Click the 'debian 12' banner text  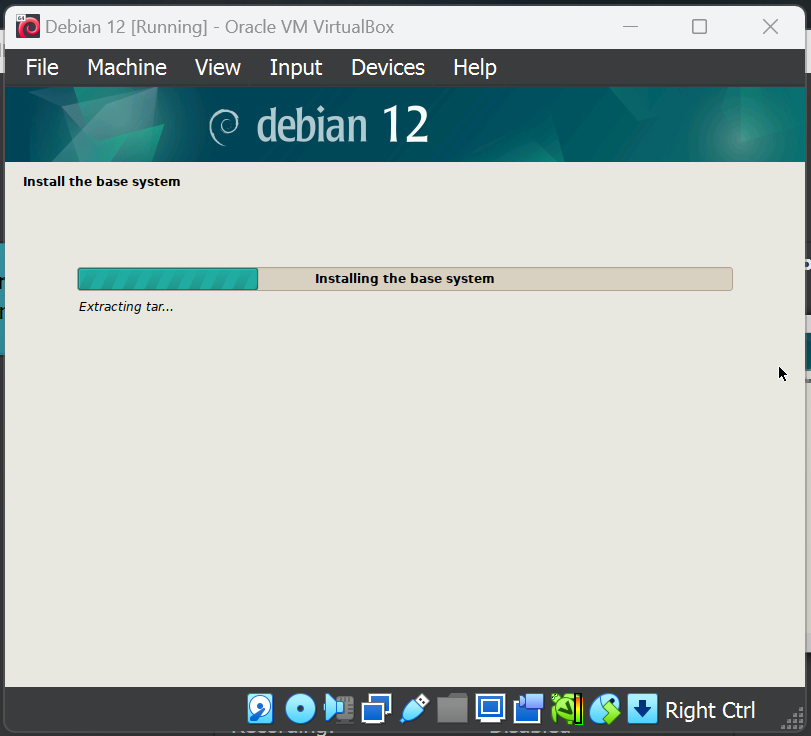342,124
